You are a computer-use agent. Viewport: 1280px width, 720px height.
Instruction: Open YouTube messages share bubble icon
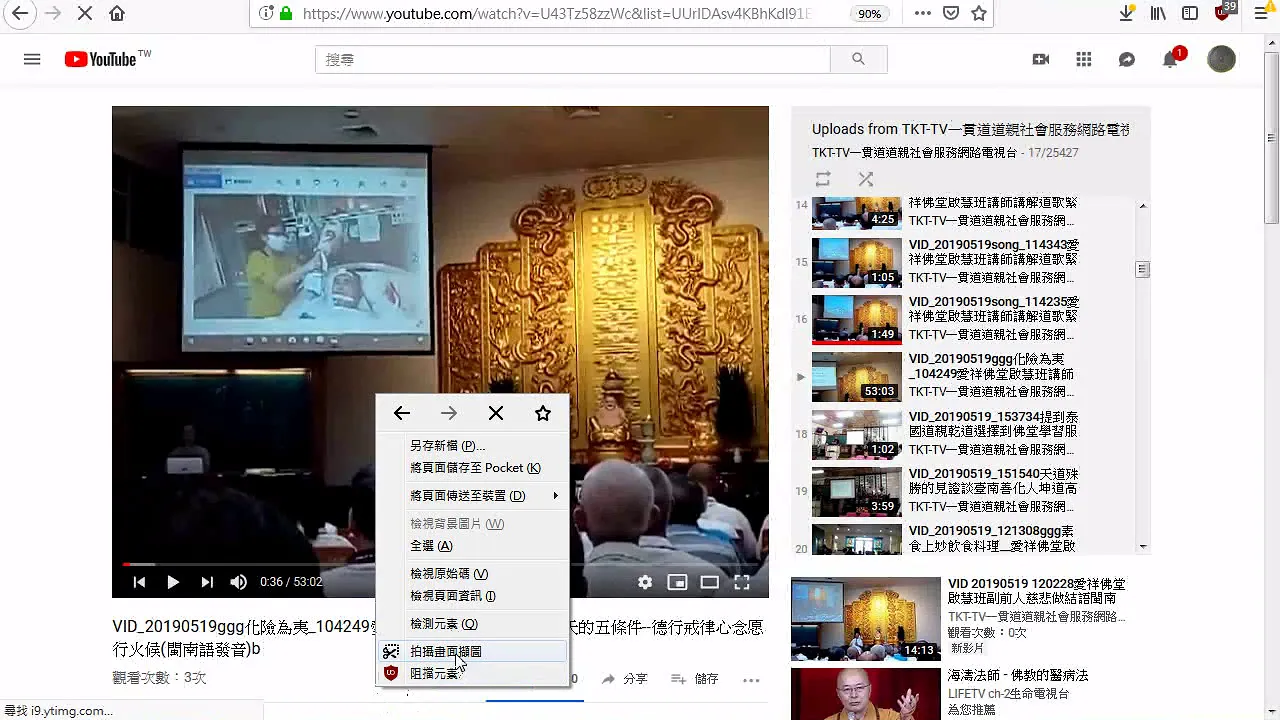point(1127,59)
